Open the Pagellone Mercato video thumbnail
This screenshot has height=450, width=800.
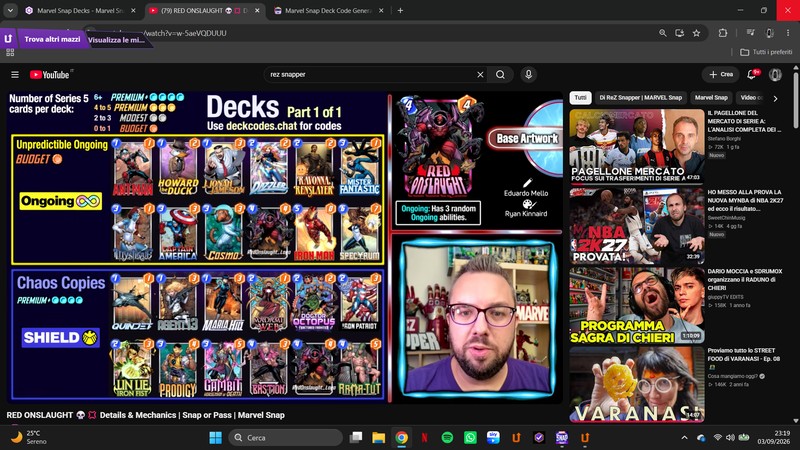pyautogui.click(x=637, y=146)
